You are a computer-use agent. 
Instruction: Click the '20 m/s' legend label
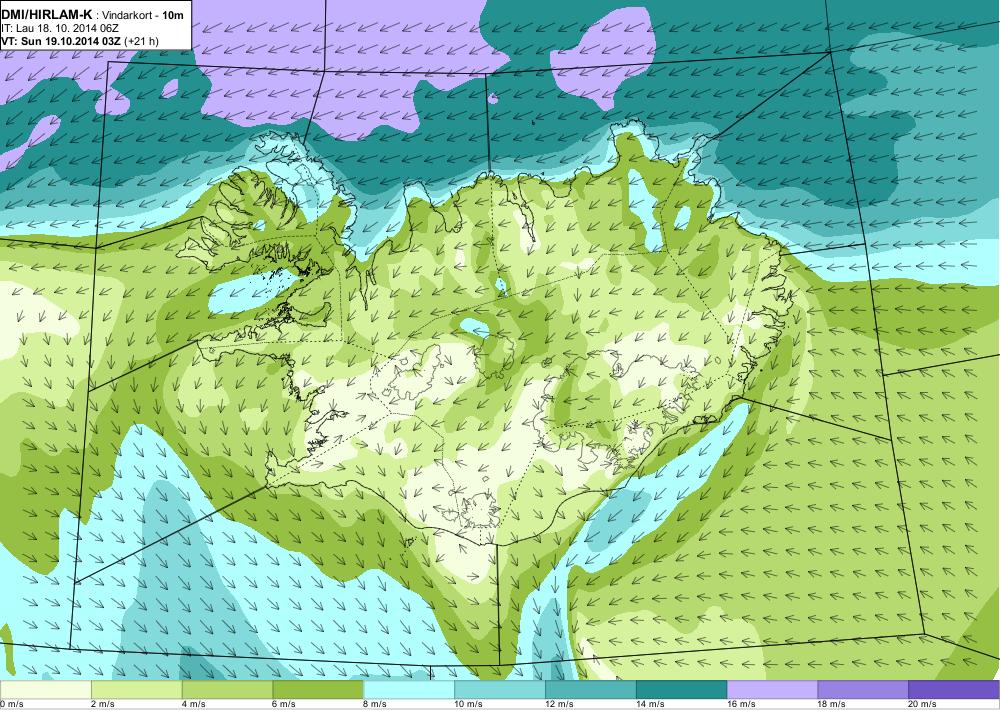tap(923, 704)
